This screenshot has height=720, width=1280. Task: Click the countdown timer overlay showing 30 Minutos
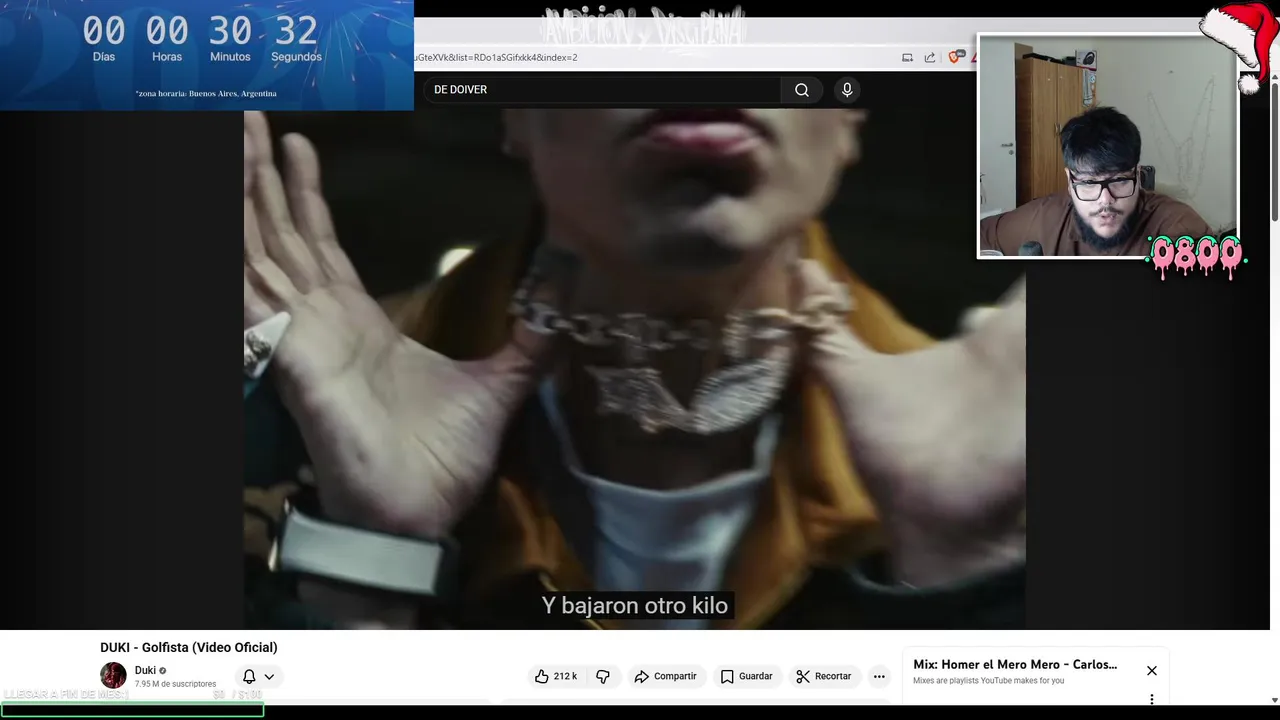point(207,55)
